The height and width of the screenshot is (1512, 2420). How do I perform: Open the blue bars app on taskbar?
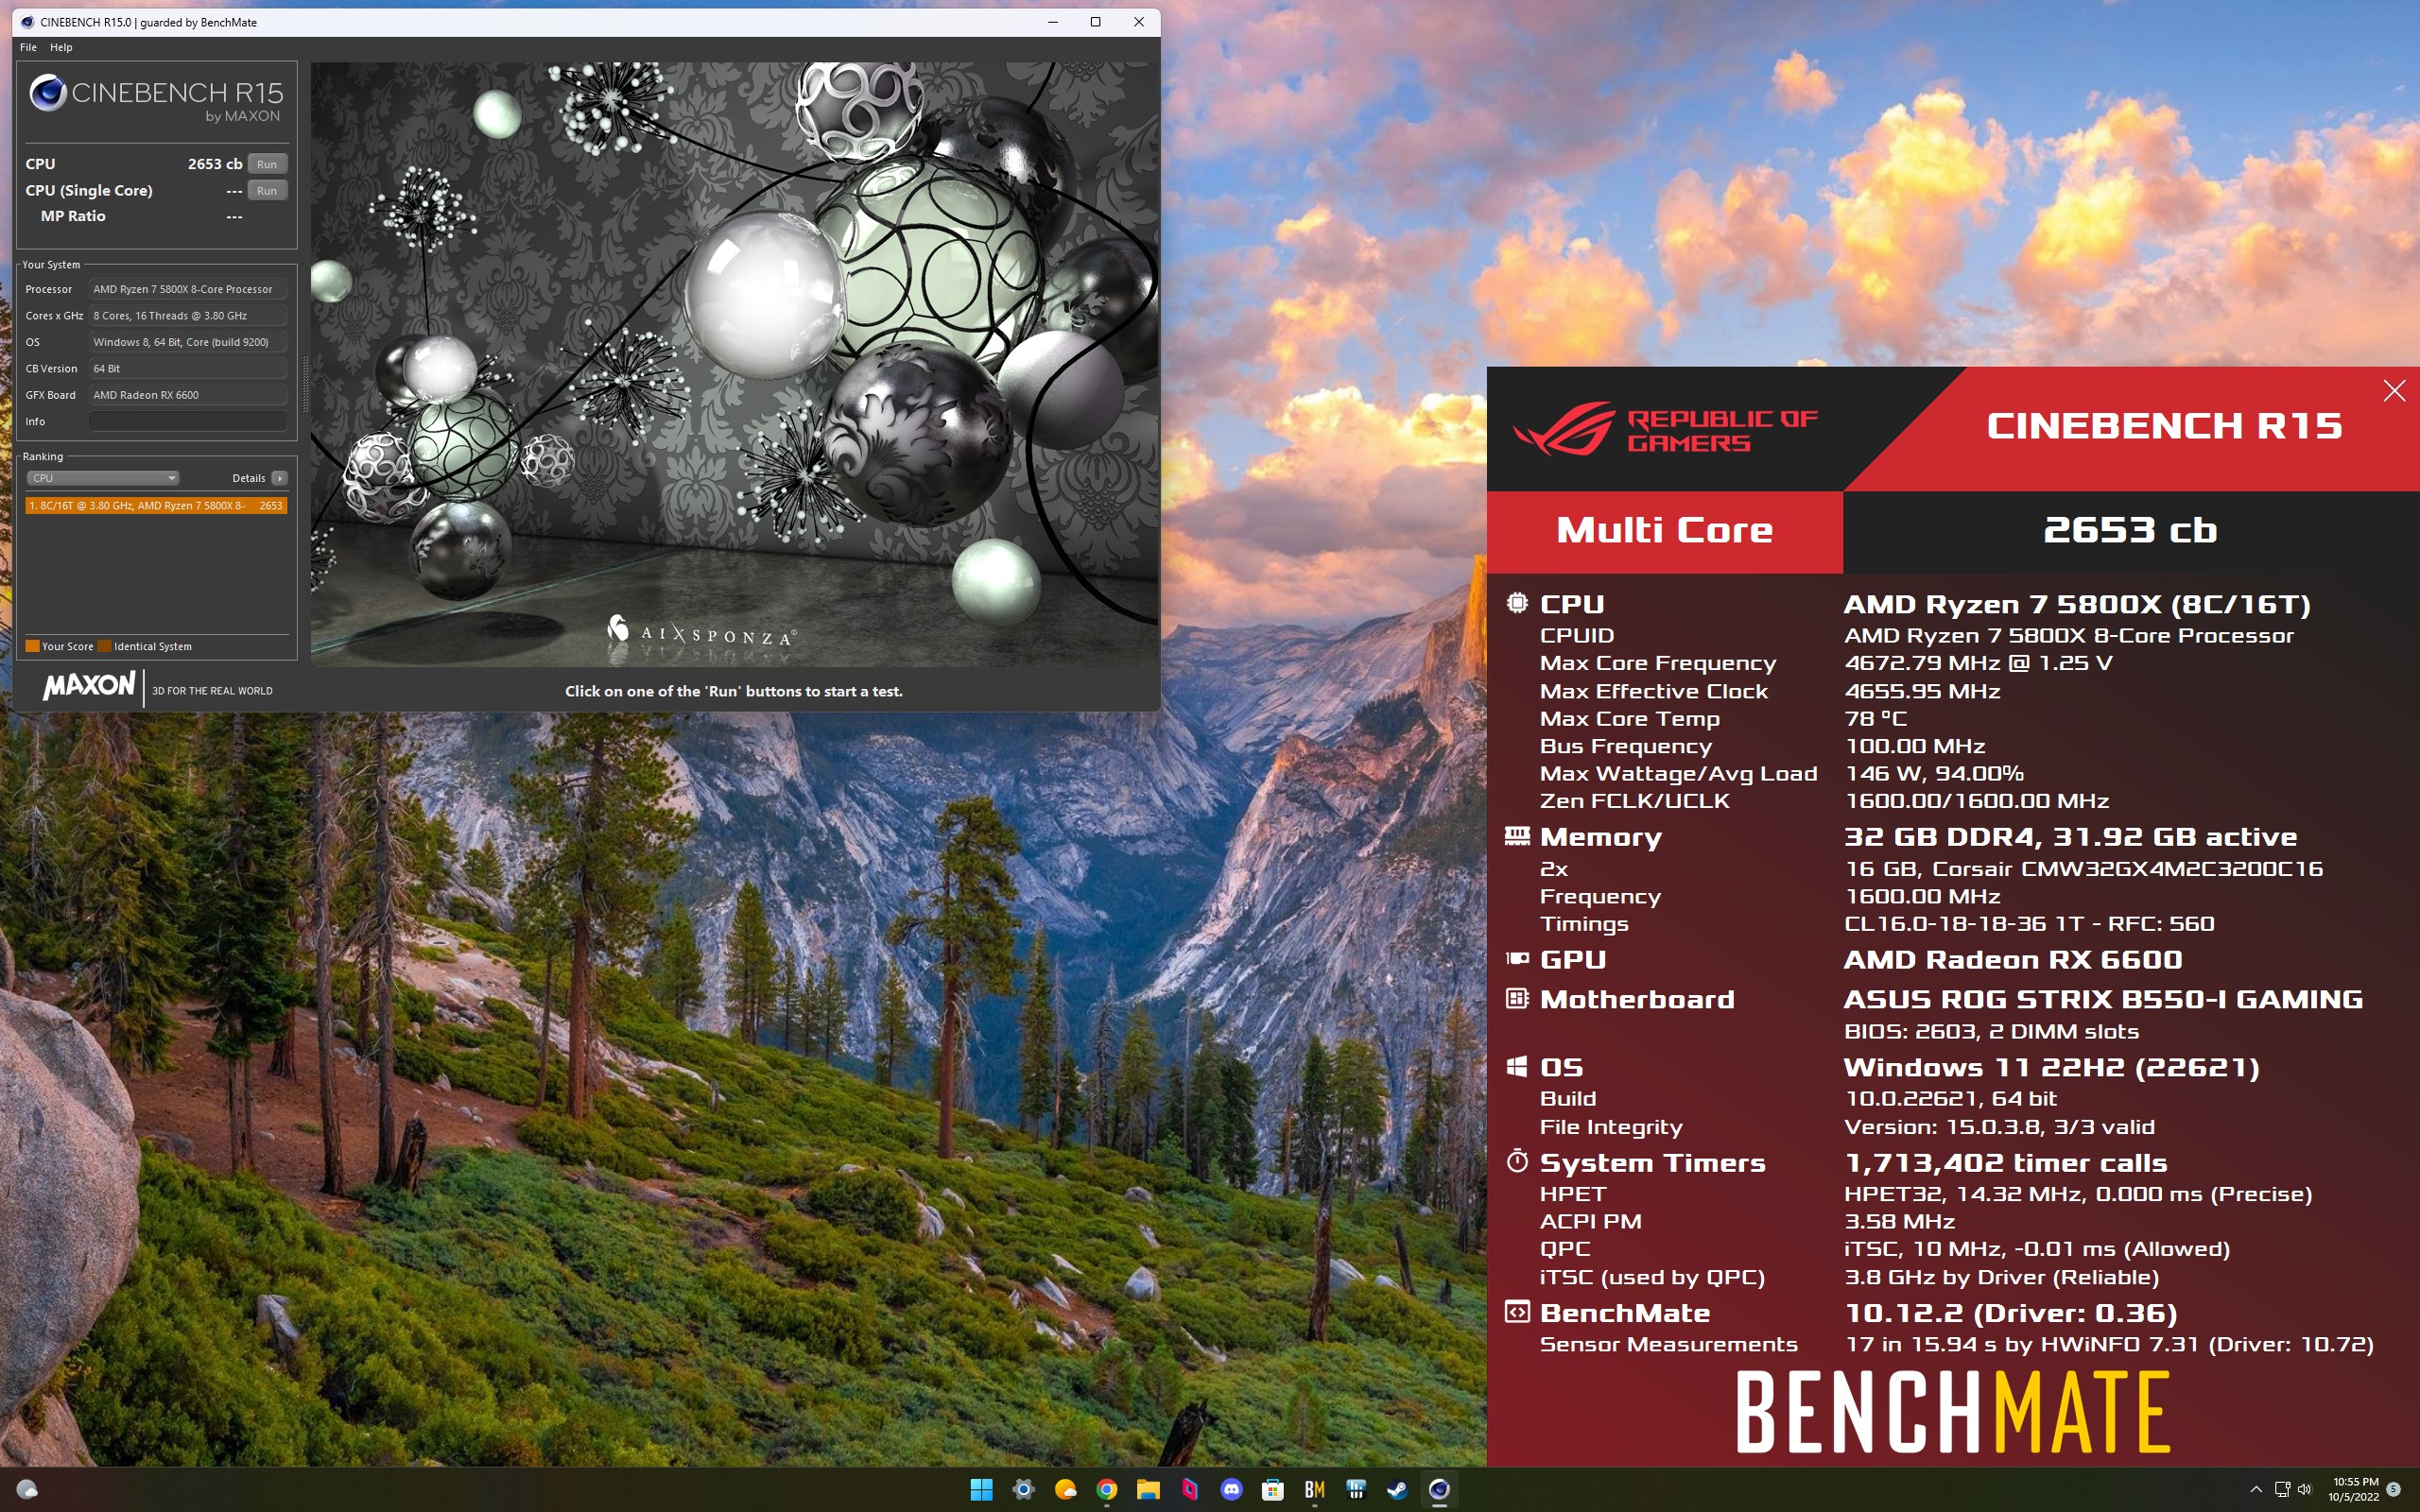tap(1356, 1490)
